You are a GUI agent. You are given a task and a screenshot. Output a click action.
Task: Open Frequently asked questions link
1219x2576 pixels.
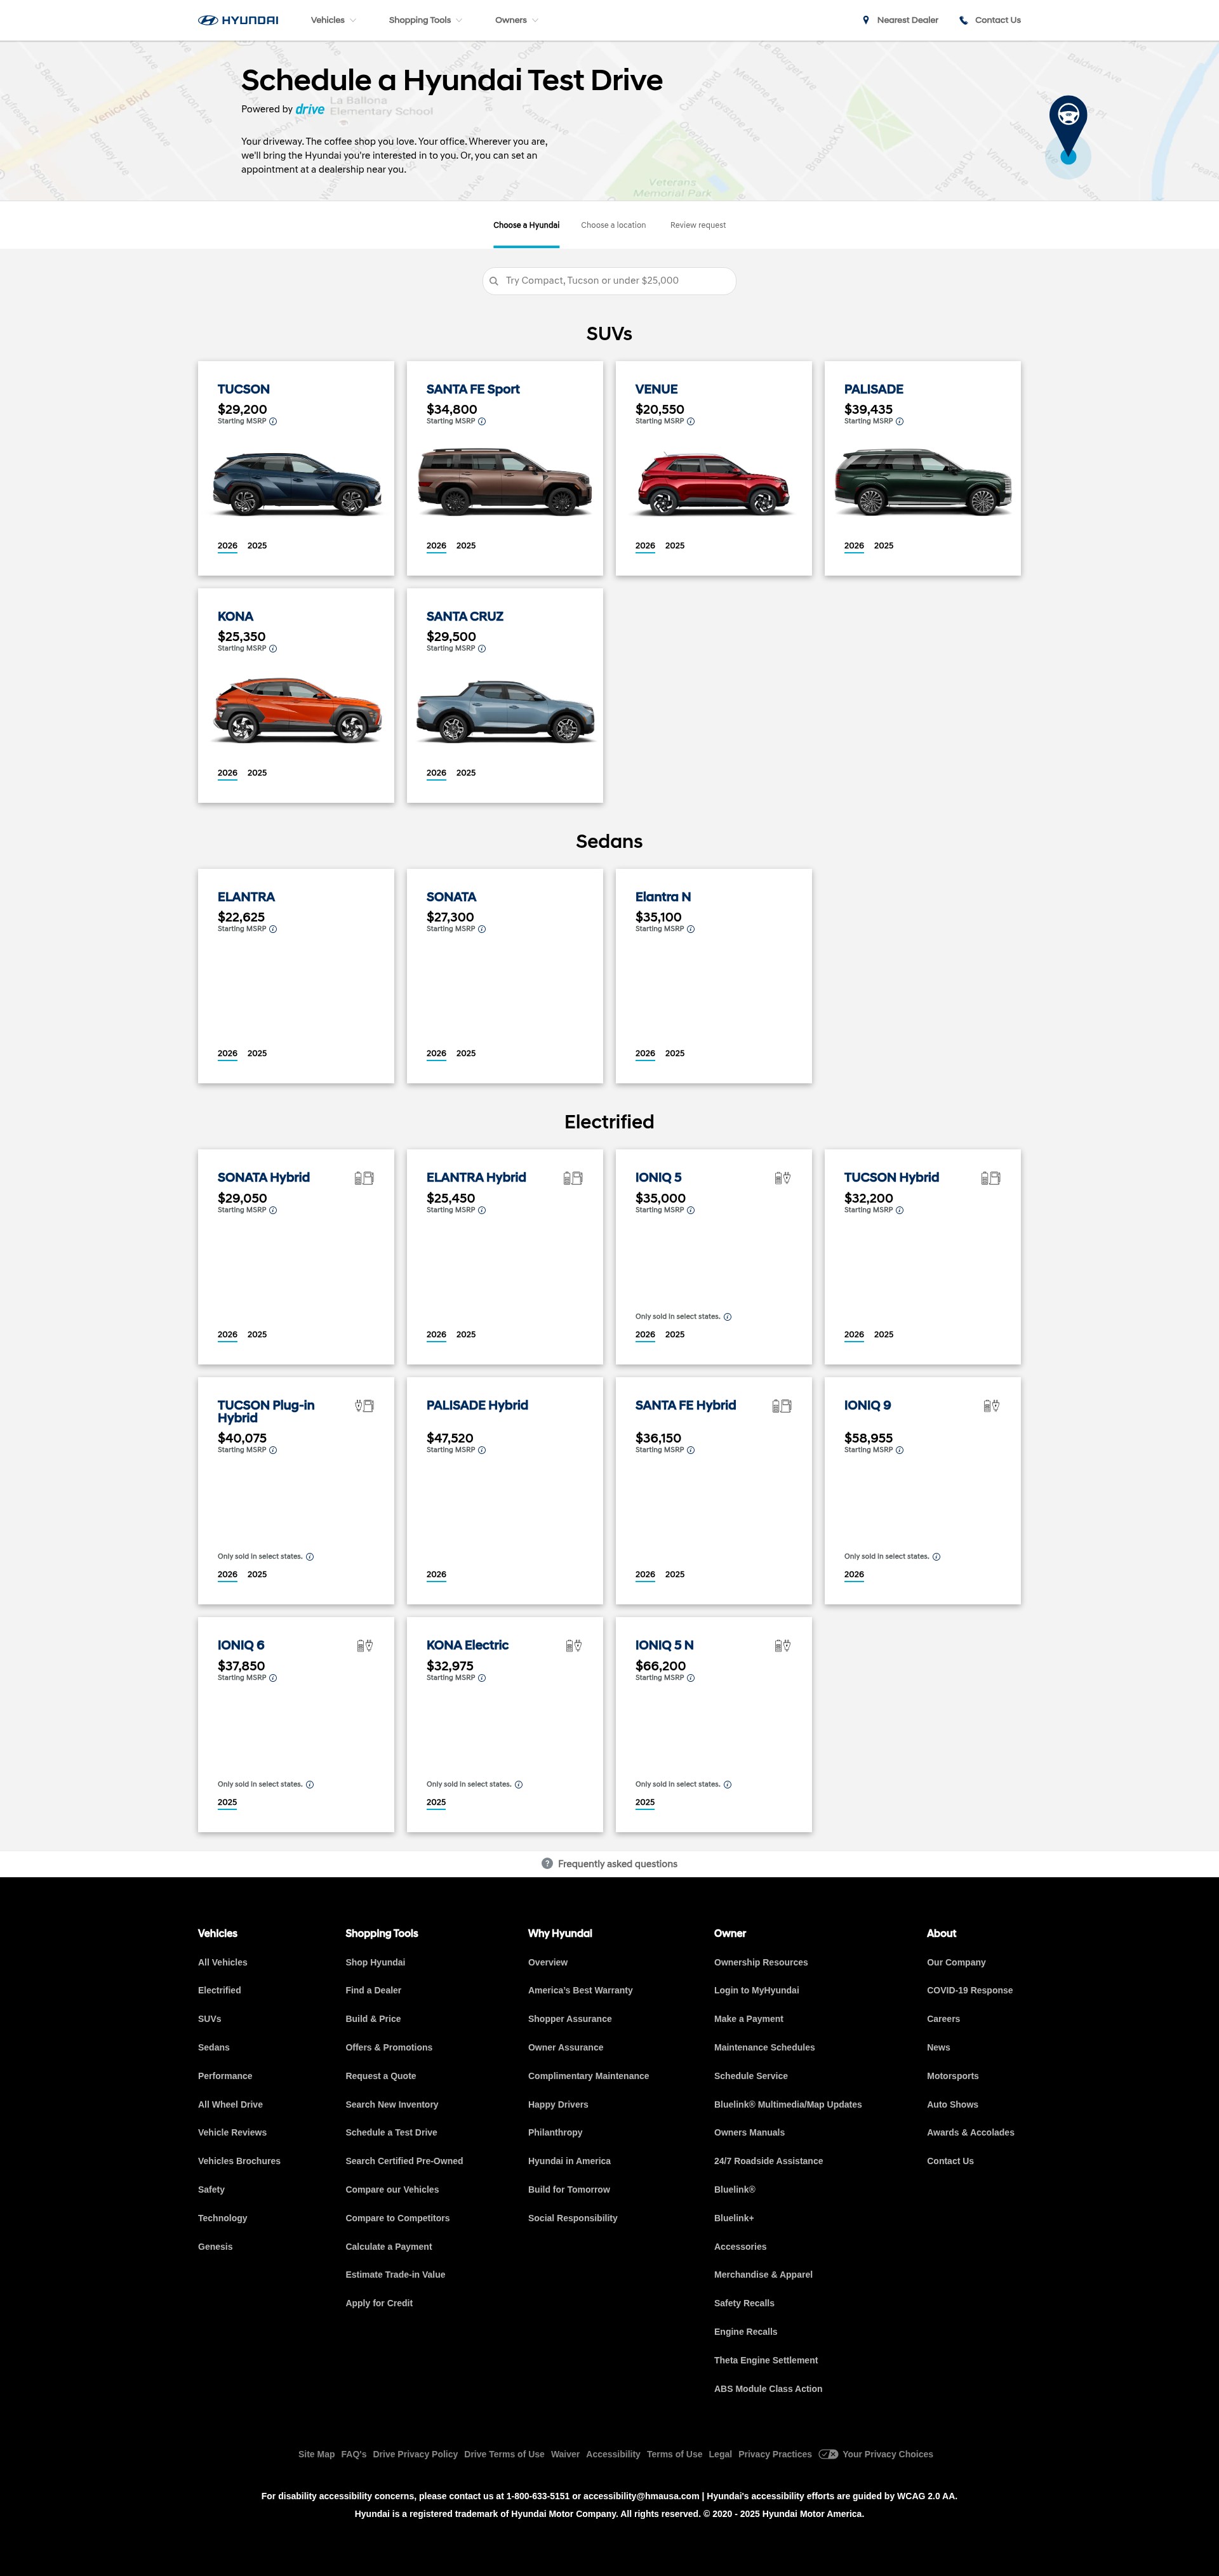[x=617, y=1864]
